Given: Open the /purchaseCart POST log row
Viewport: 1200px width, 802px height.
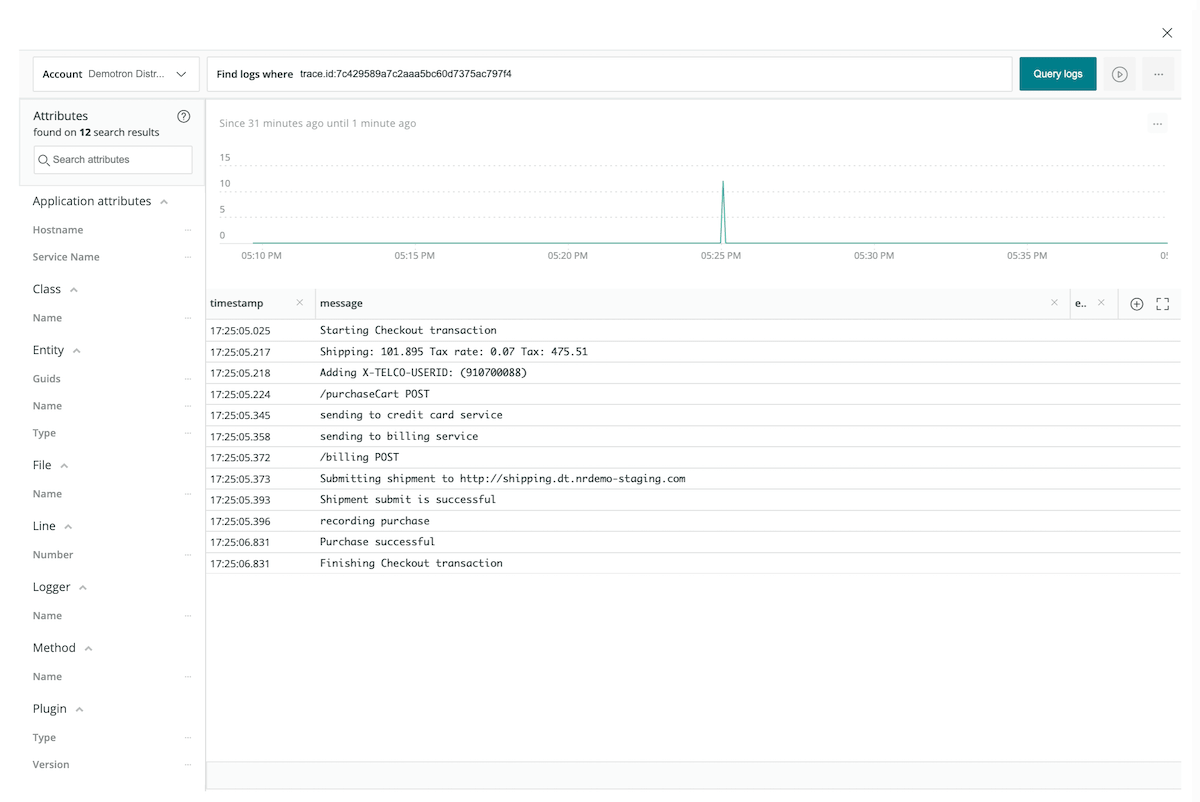Looking at the screenshot, I should (x=693, y=394).
